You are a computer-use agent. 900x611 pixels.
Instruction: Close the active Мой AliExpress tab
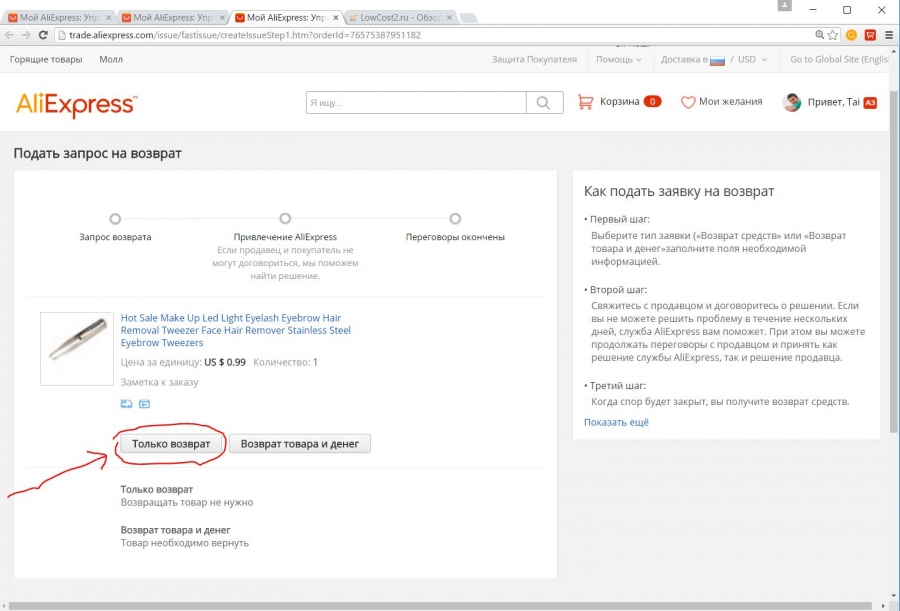pyautogui.click(x=336, y=18)
